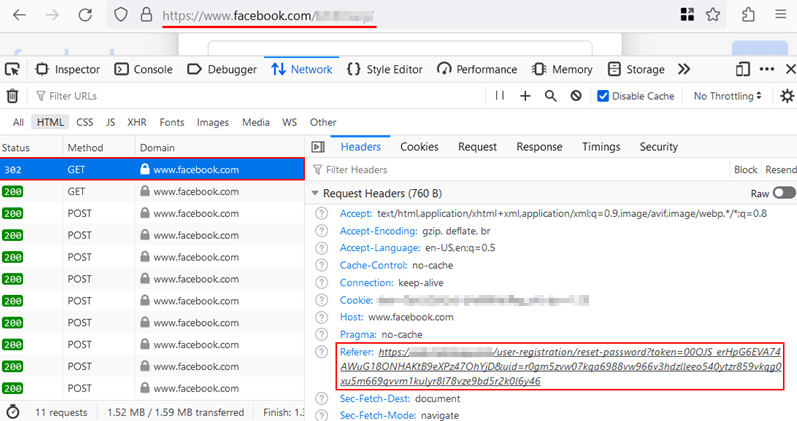
Task: Click the browser address bar URL
Action: (268, 16)
